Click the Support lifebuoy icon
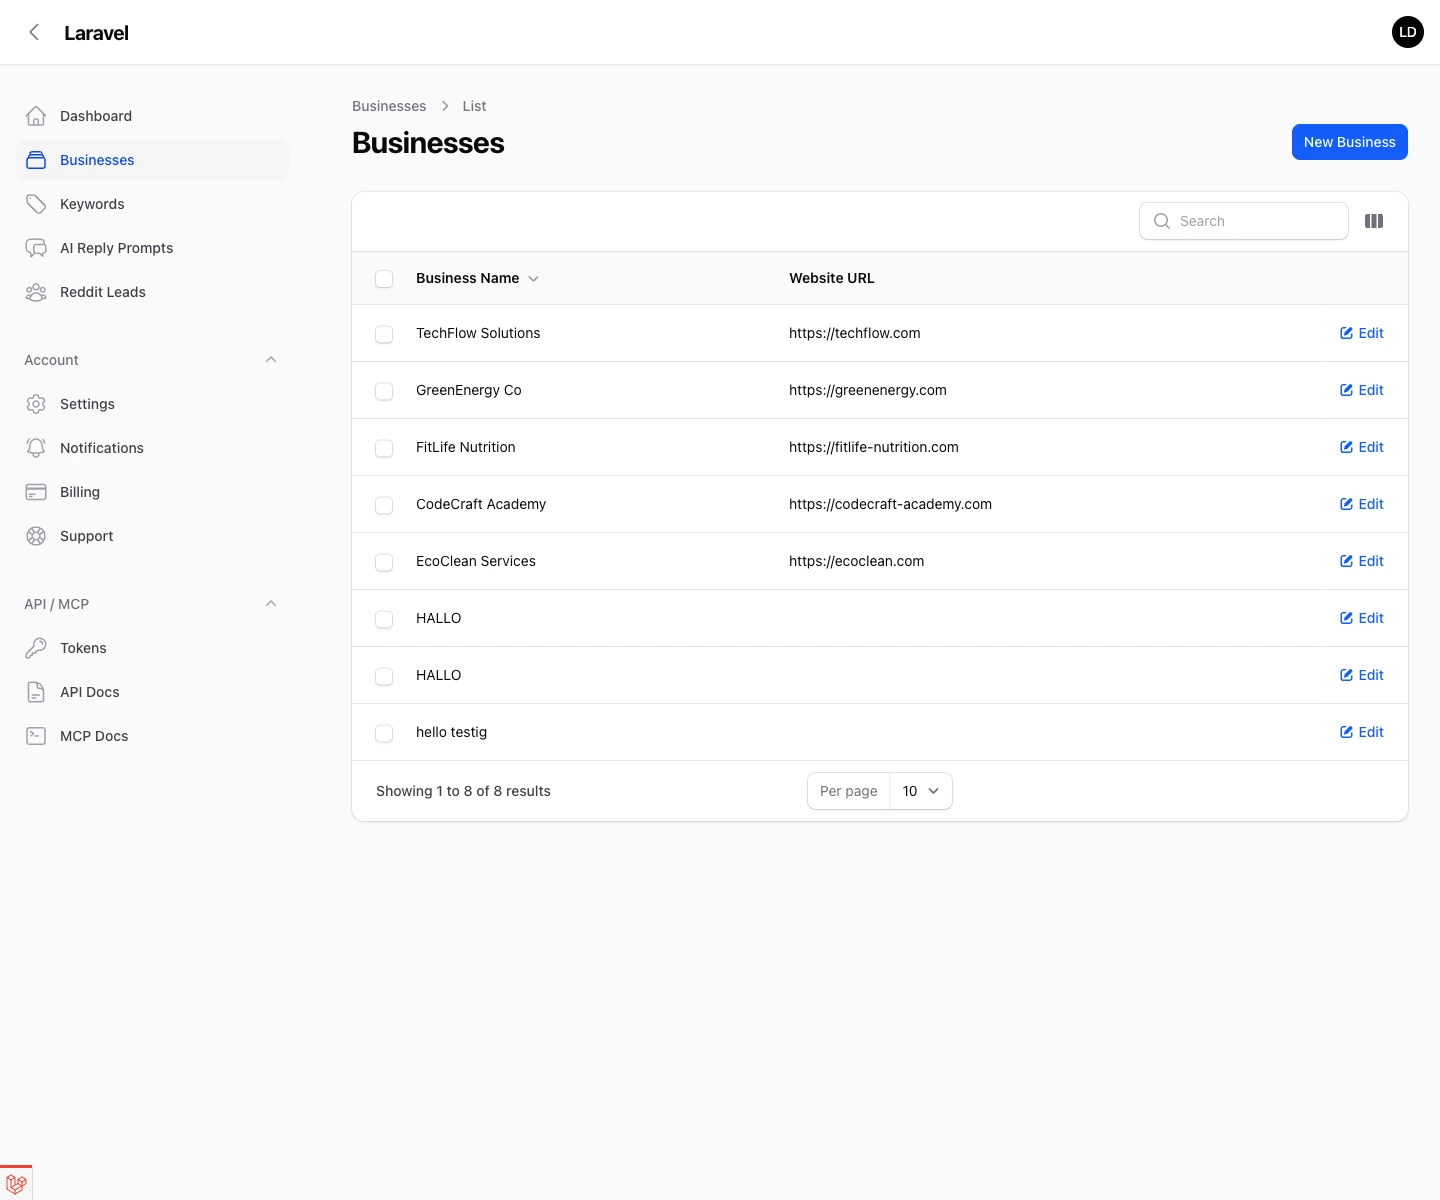1440x1200 pixels. point(36,536)
